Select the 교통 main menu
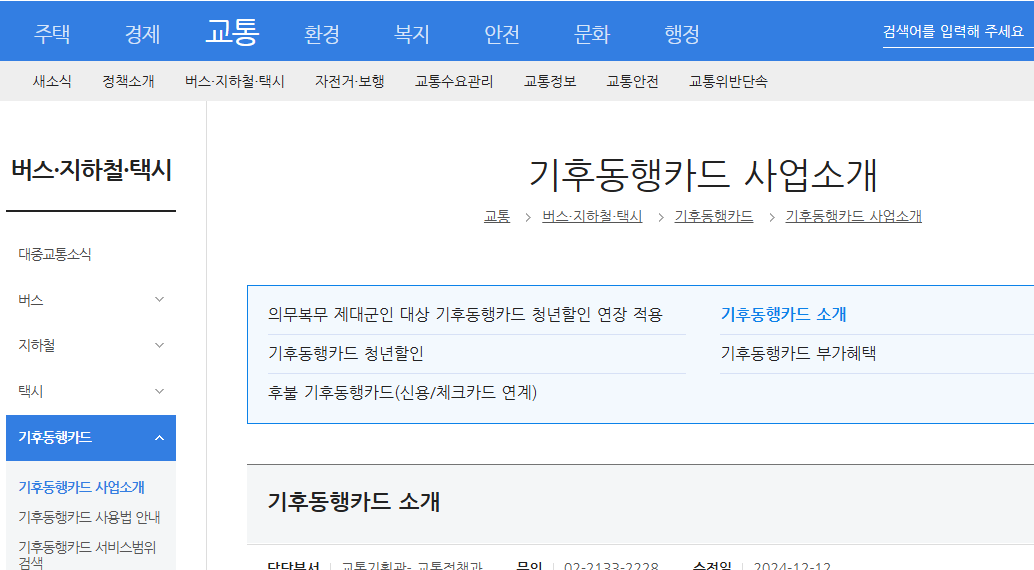 click(x=232, y=31)
